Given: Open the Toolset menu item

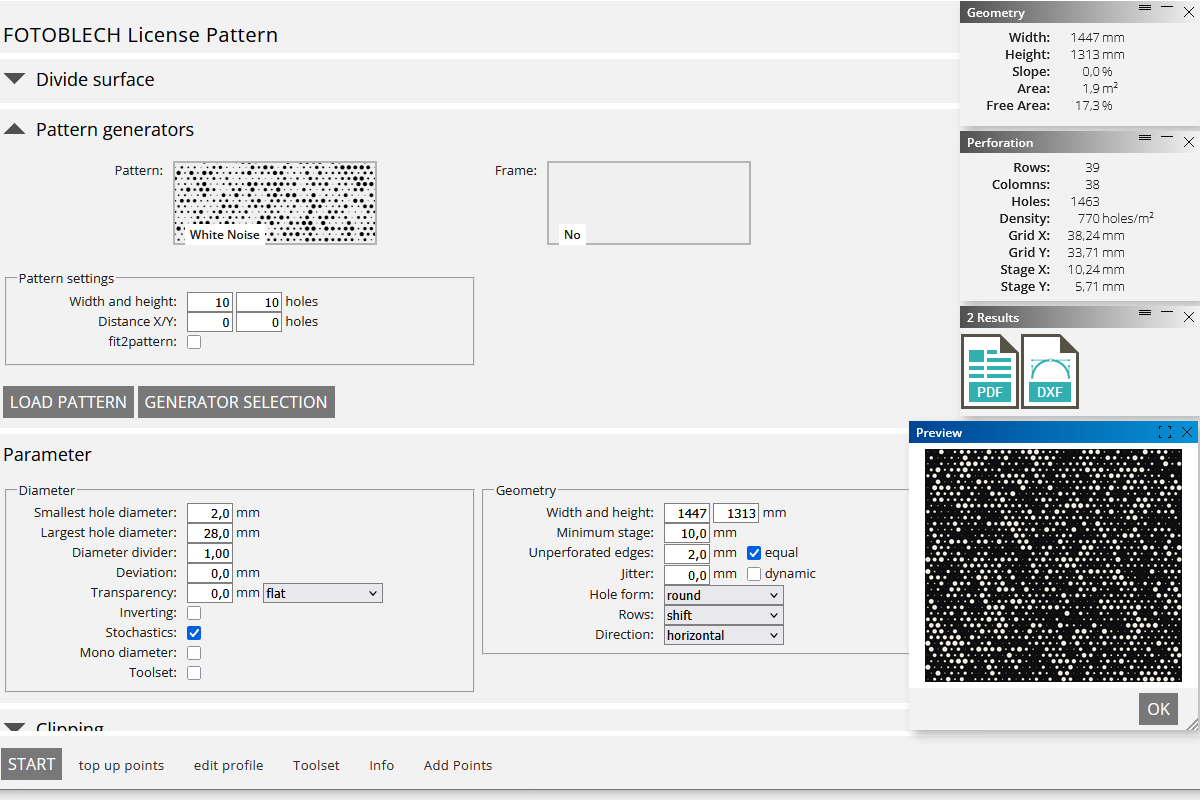Looking at the screenshot, I should point(316,765).
